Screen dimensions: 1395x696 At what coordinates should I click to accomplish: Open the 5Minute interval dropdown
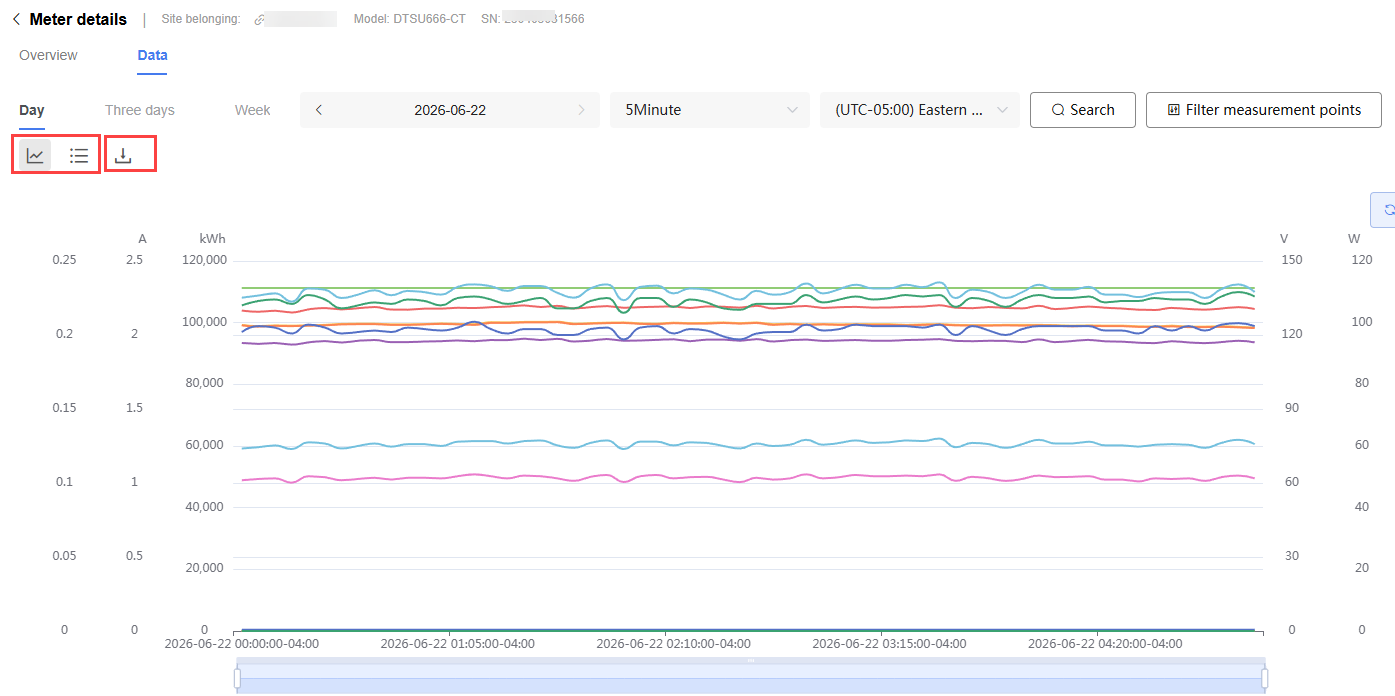tap(710, 110)
